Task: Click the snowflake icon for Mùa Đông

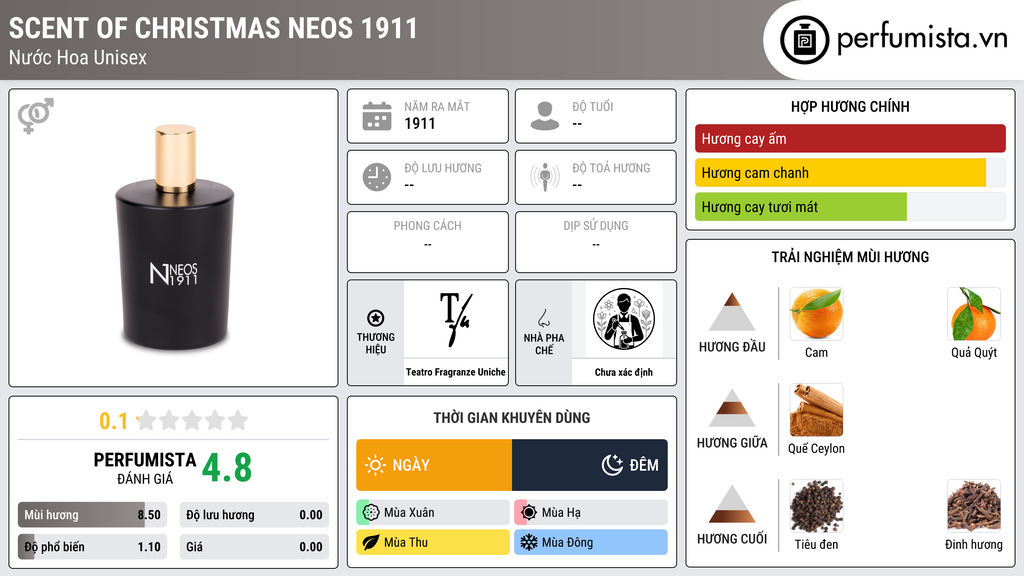Action: [529, 542]
